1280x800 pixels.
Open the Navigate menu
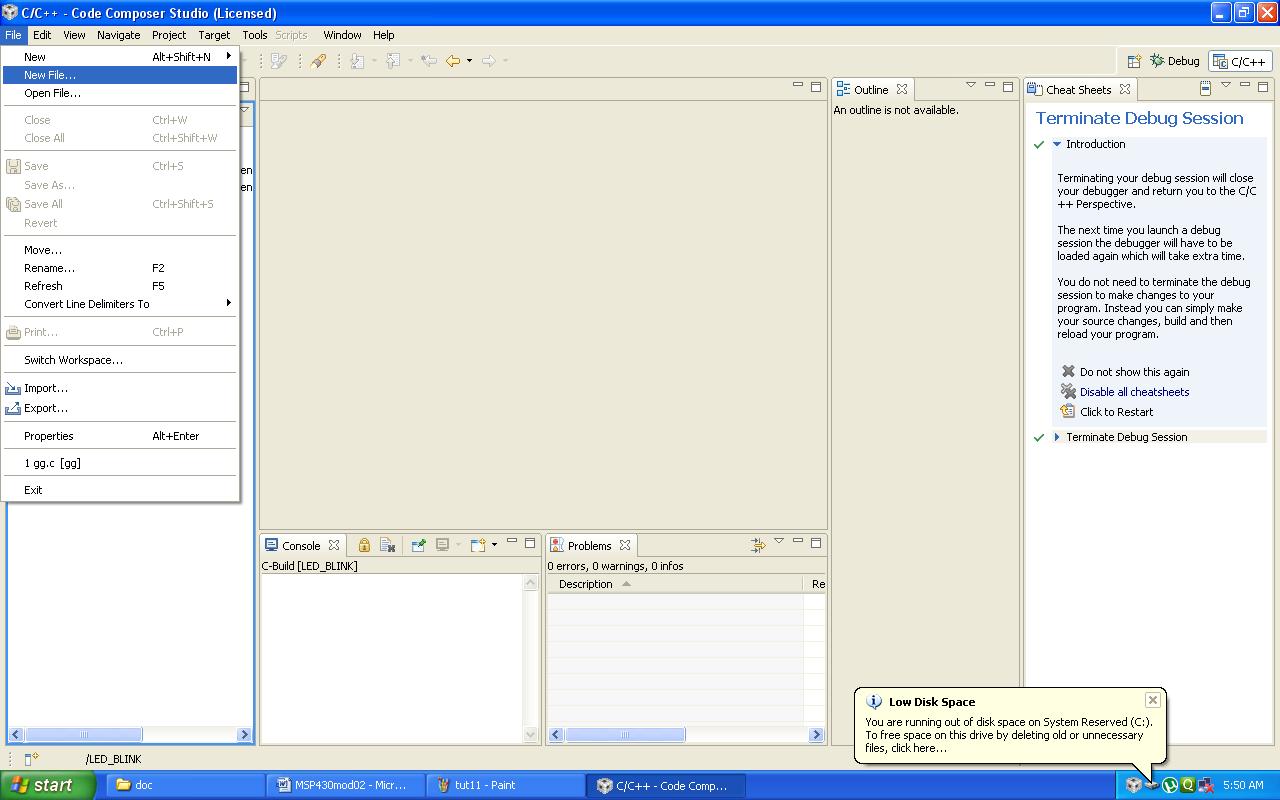pos(118,35)
